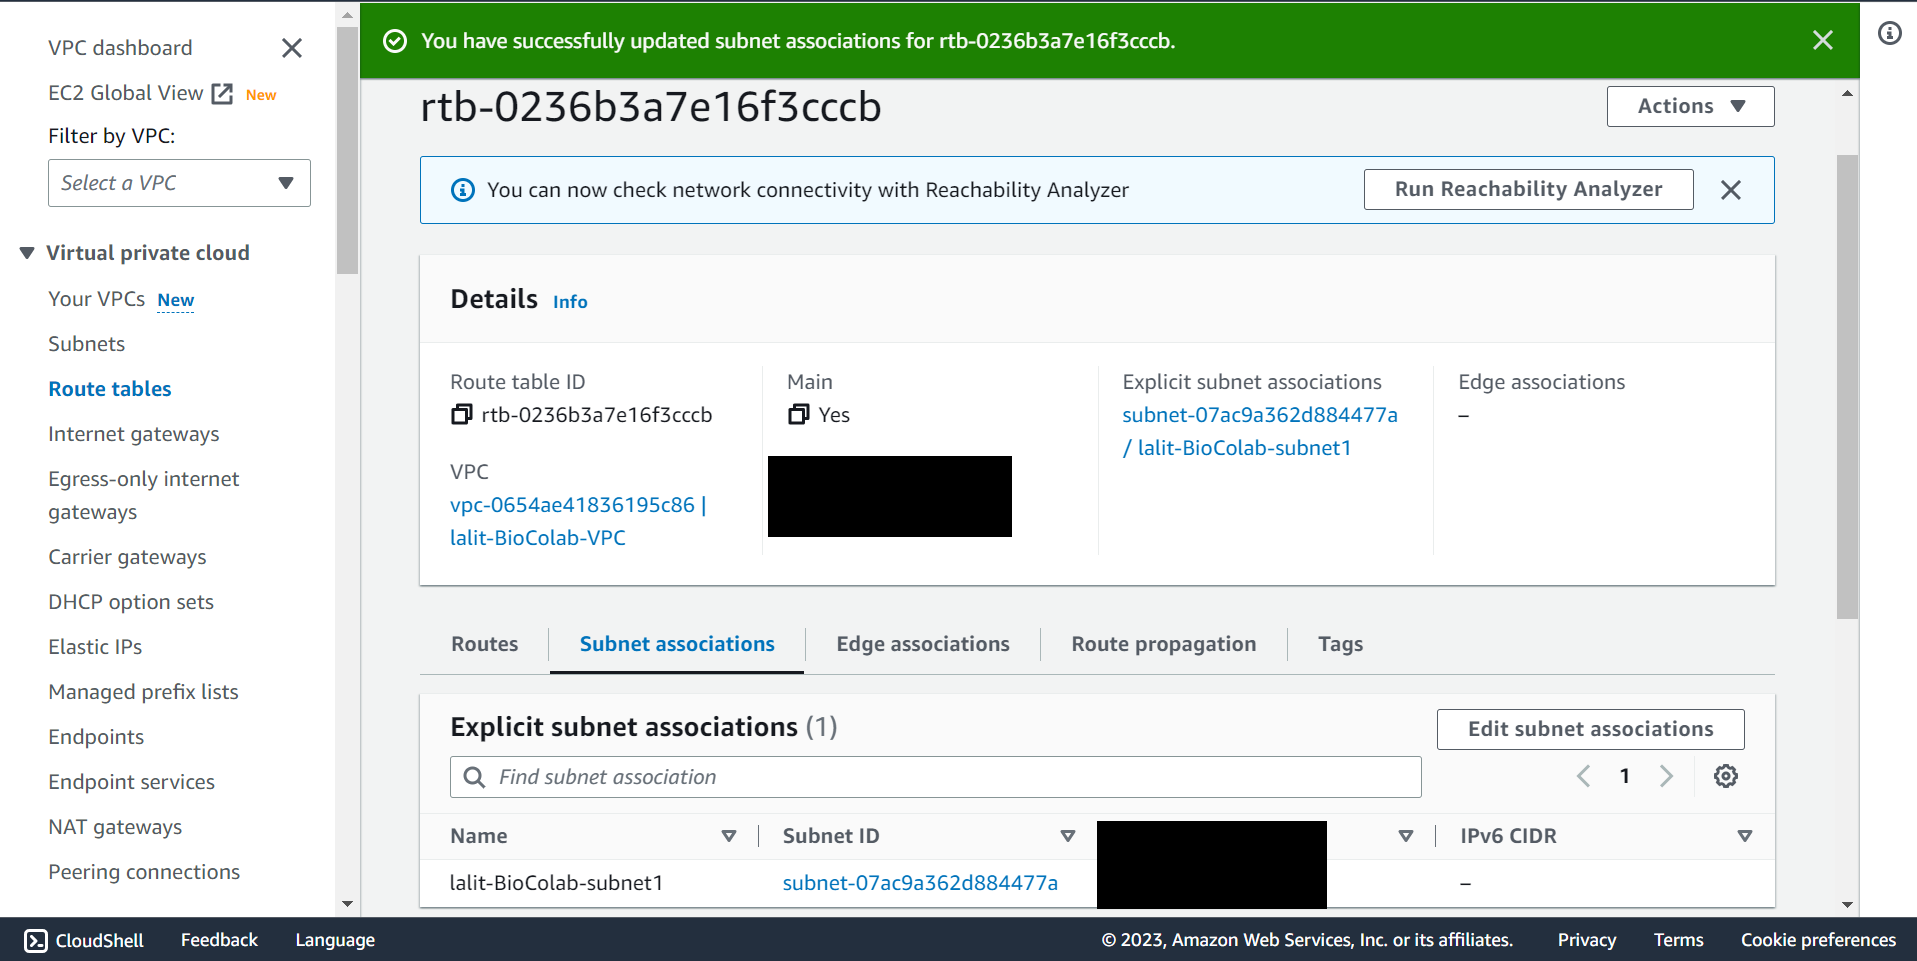The width and height of the screenshot is (1917, 961).
Task: Launch CloudShell from footer
Action: (x=84, y=940)
